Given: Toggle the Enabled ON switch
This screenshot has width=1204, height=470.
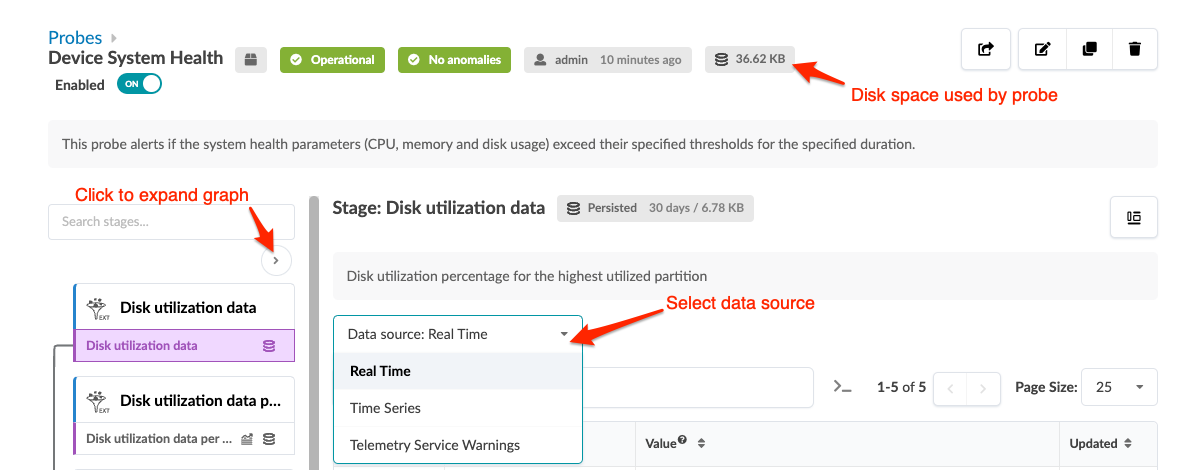Looking at the screenshot, I should pyautogui.click(x=139, y=85).
